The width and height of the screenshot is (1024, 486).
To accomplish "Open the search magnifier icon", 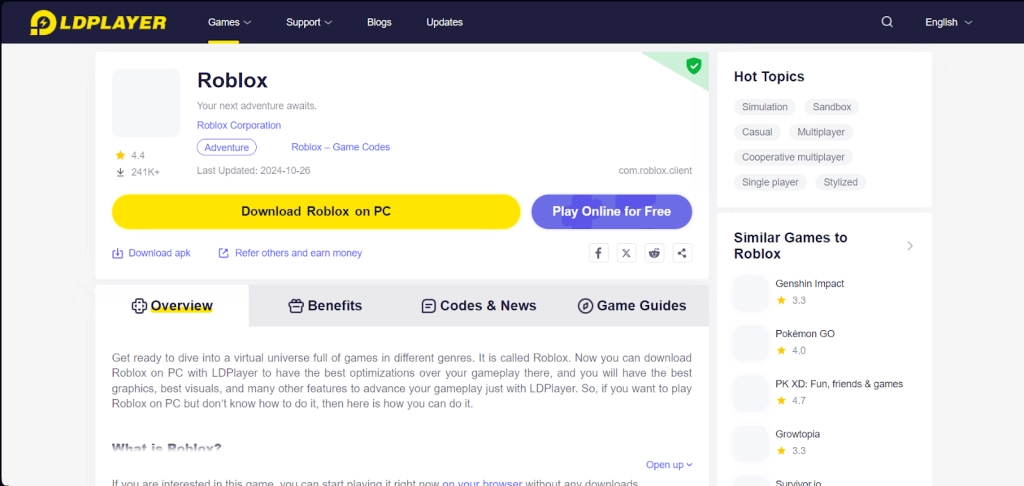I will 887,22.
